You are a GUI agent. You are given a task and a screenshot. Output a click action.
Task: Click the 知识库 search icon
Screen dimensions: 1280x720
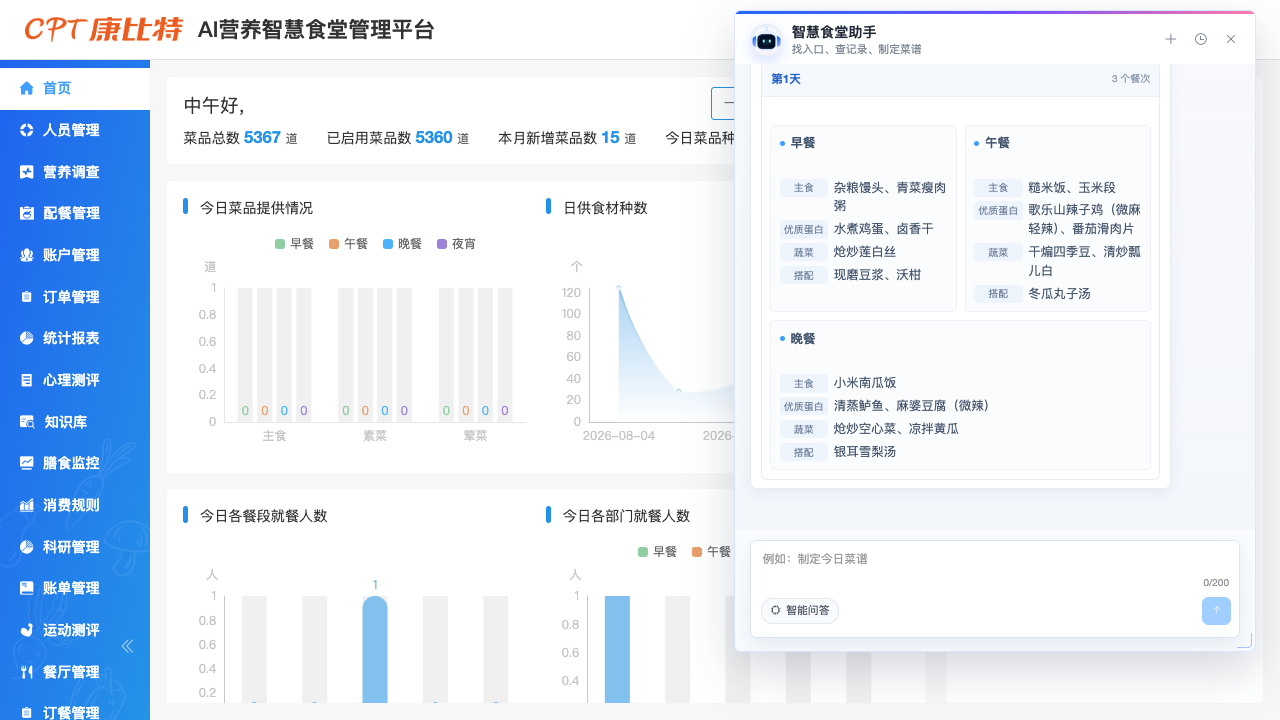tap(27, 422)
